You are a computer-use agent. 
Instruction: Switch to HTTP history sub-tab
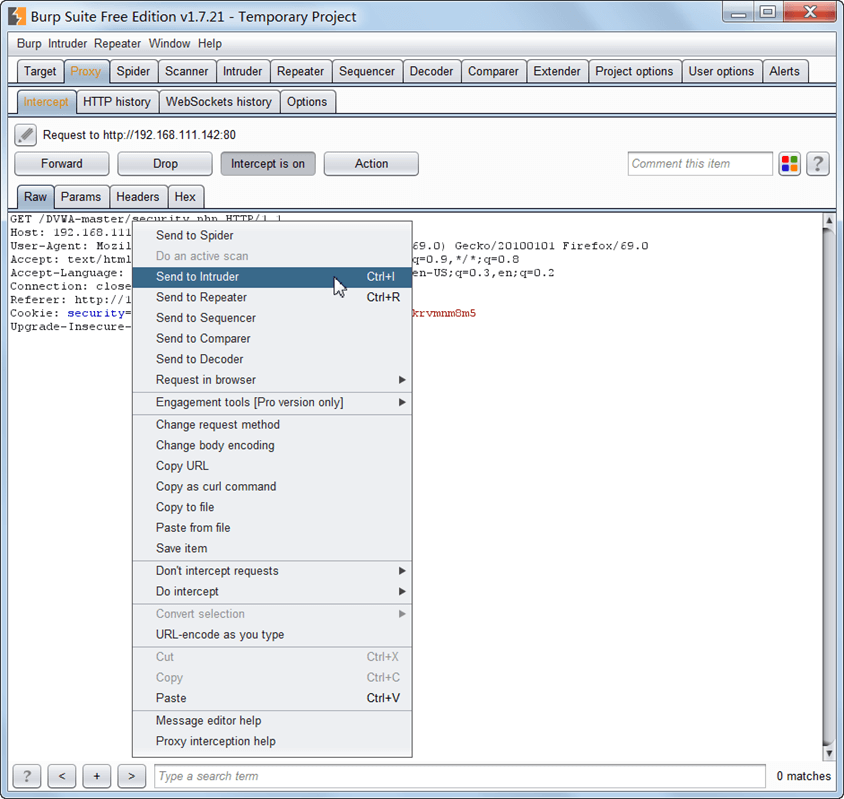pos(117,102)
